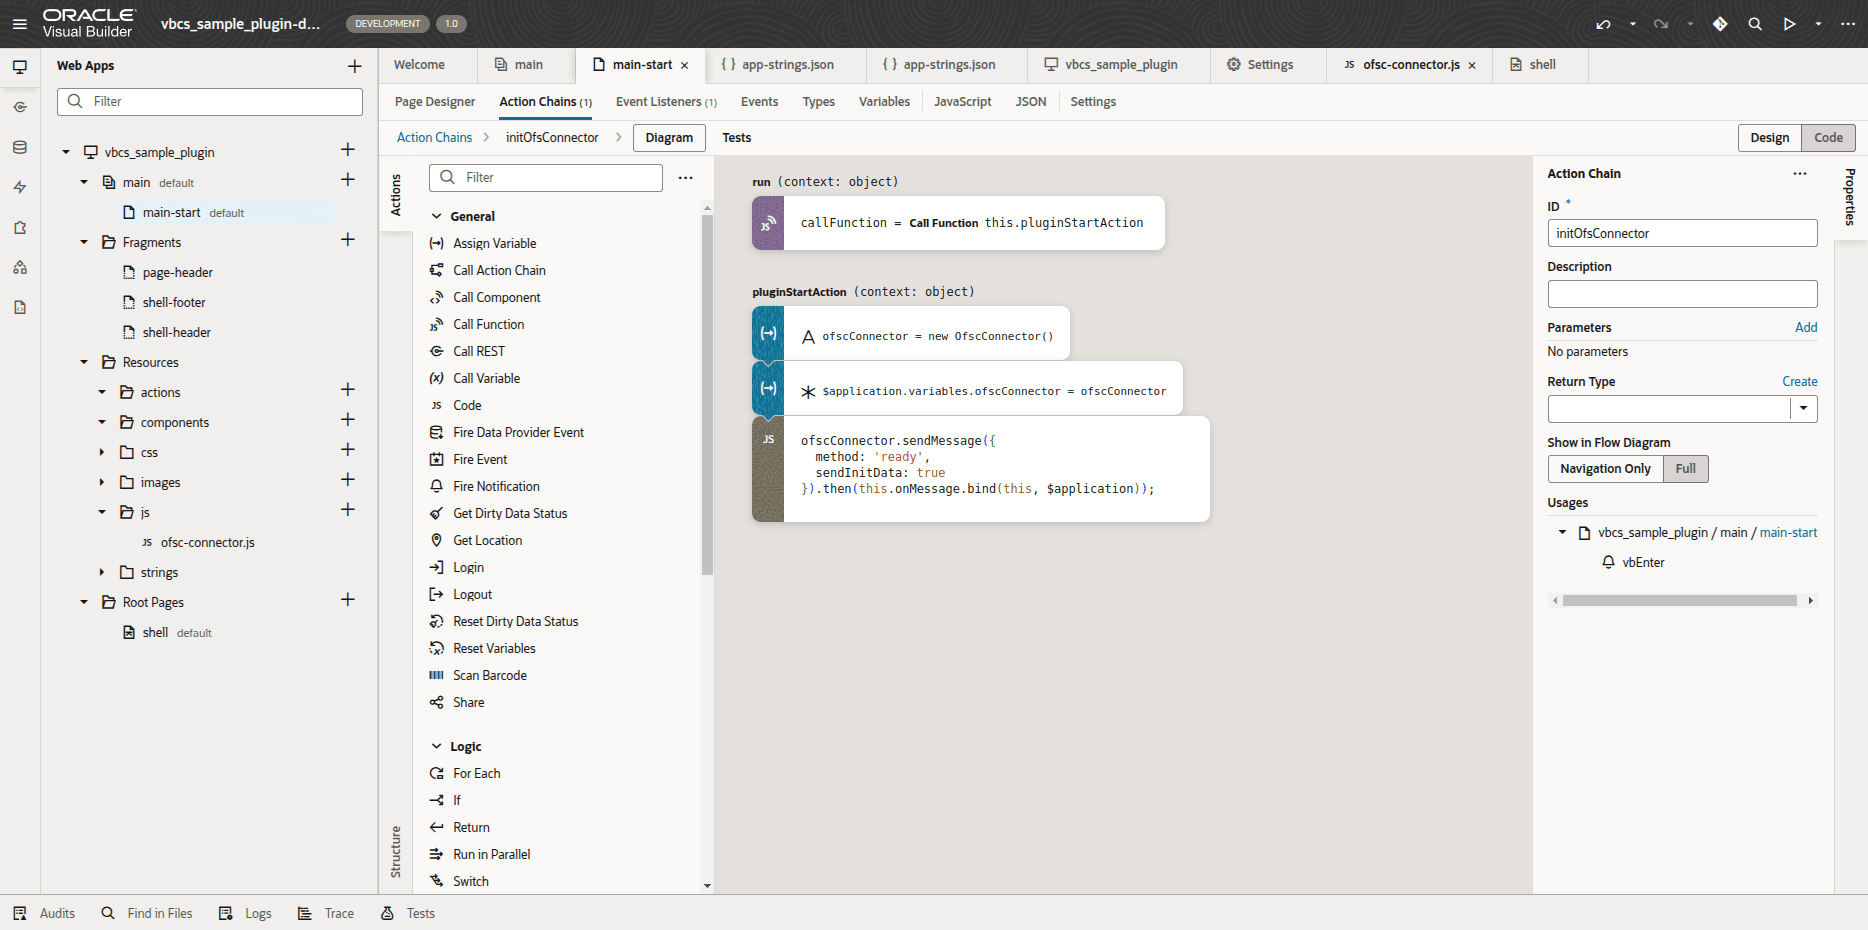Click inside the action chain ID field

(1682, 233)
